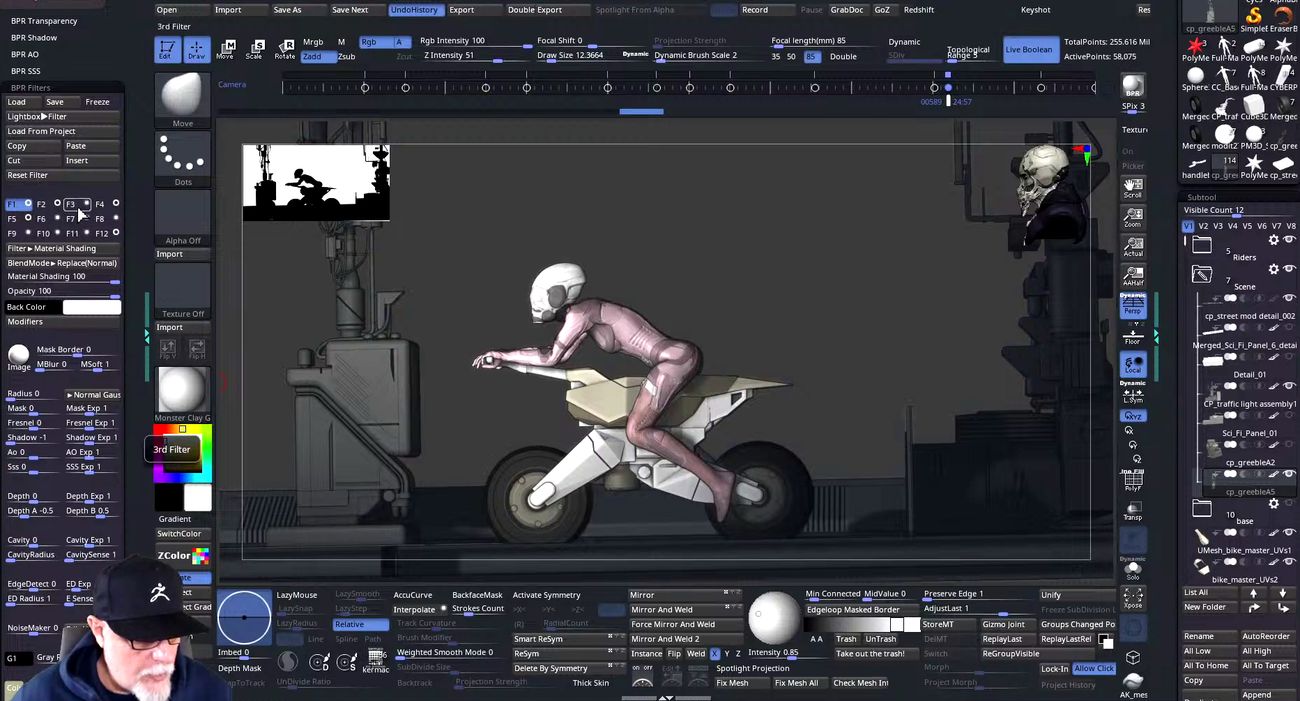The image size is (1300, 701).
Task: Open the Filter Material Shading dropdown
Action: (62, 249)
